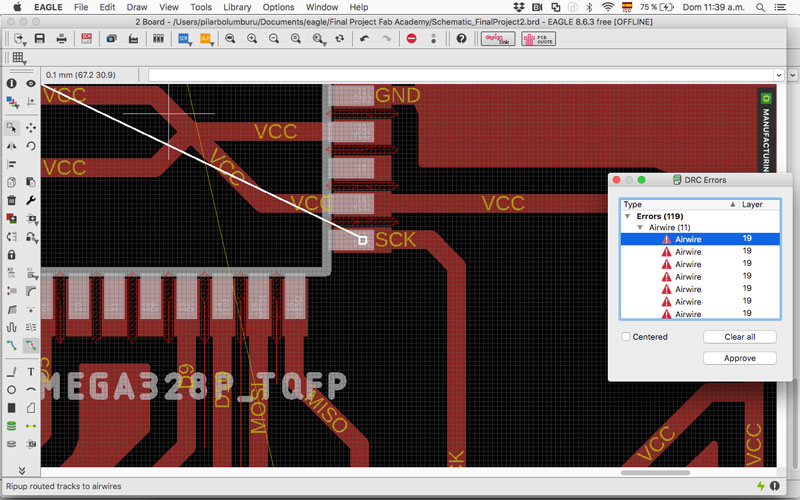Click the Print icon in toolbar

(x=62, y=39)
